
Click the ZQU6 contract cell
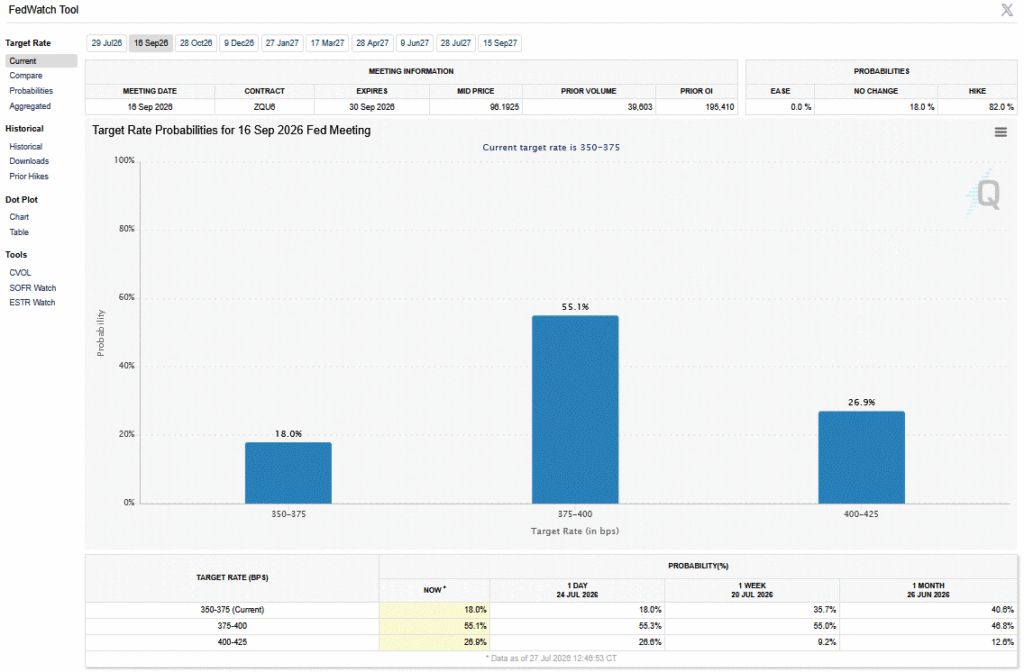[264, 106]
